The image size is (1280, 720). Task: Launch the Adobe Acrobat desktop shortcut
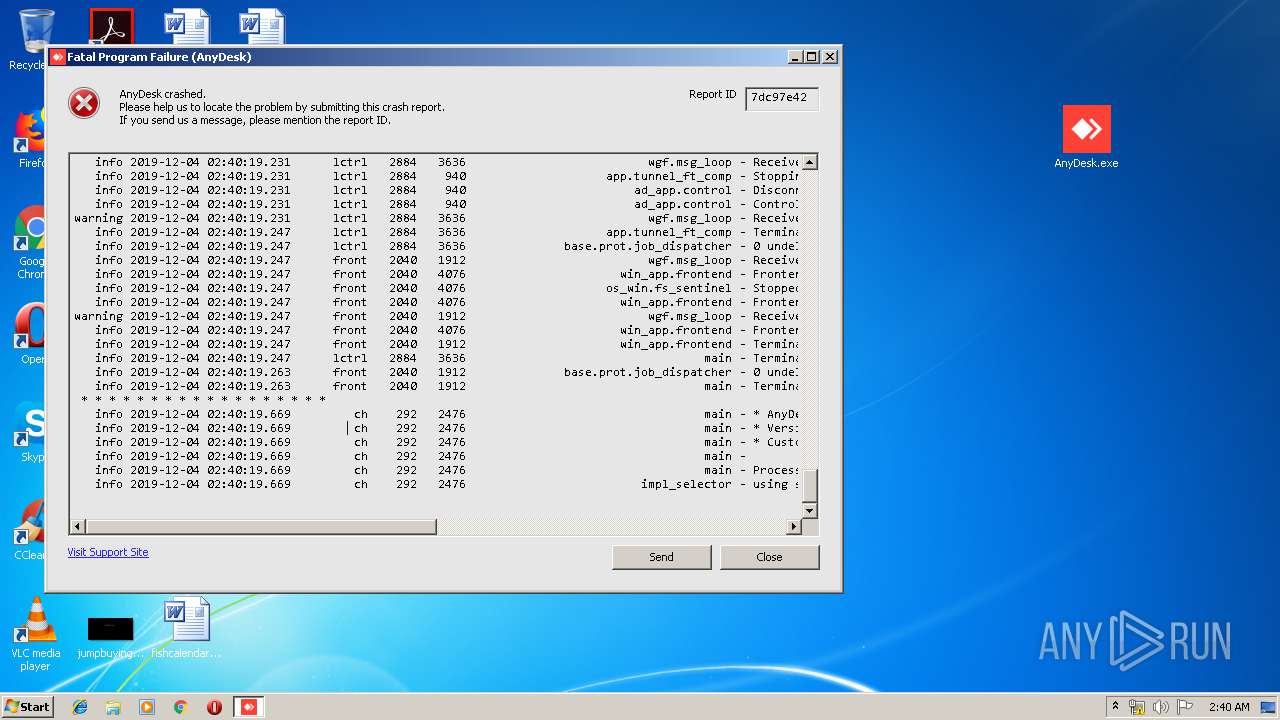[x=111, y=27]
